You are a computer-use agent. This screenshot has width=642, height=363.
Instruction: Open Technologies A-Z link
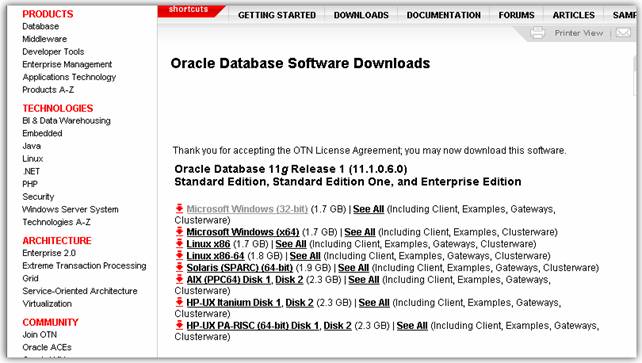[x=57, y=222]
